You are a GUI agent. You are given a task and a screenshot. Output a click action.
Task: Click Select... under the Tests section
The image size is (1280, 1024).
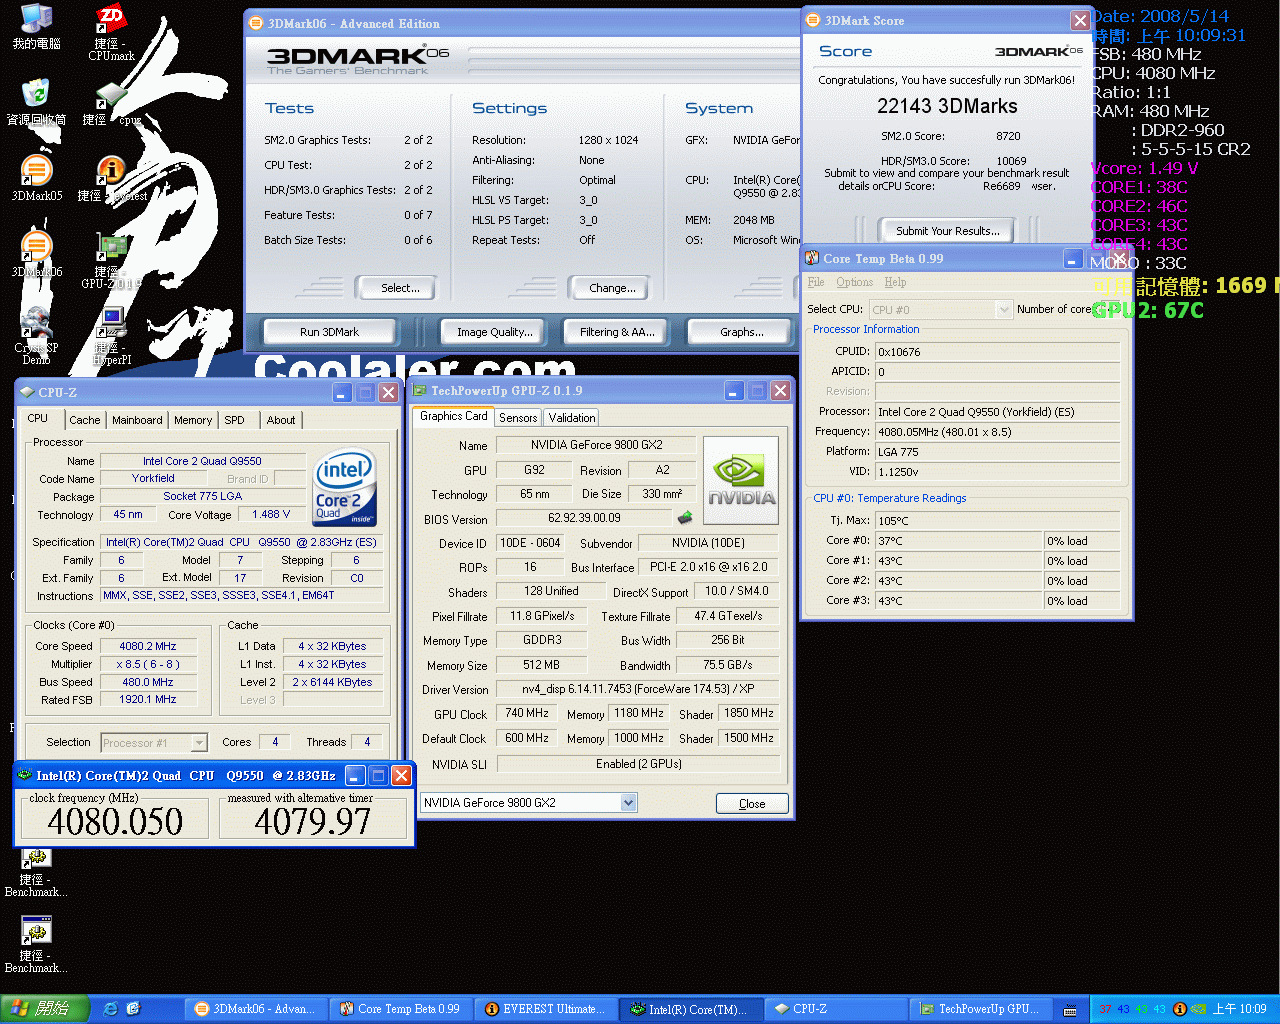tap(400, 288)
